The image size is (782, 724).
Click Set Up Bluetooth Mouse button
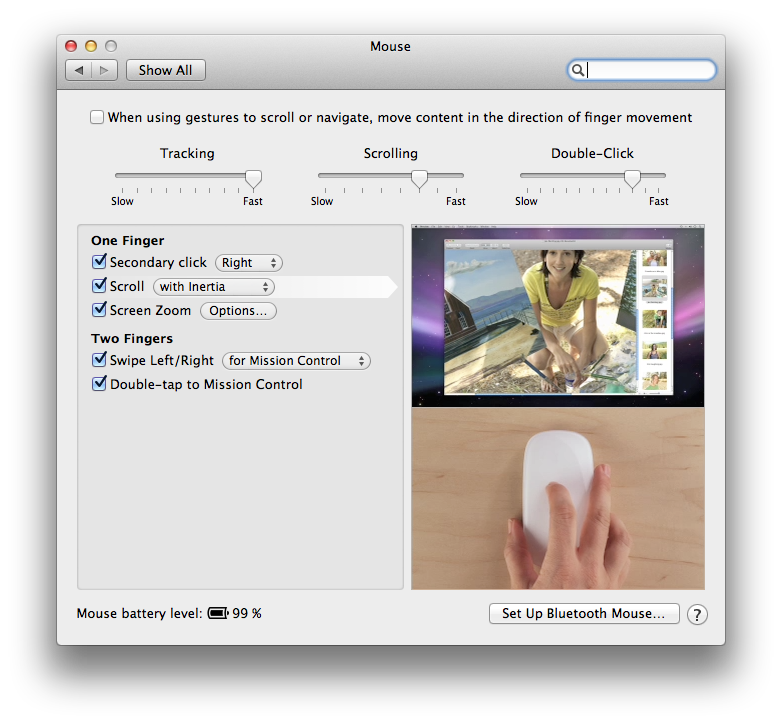[x=584, y=613]
